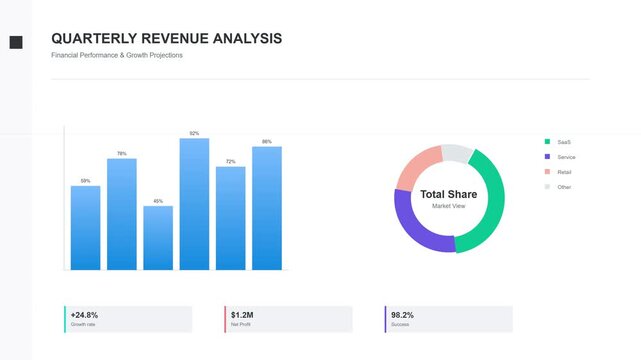Click the bar labeled 59%
The image size is (641, 360).
[85, 228]
